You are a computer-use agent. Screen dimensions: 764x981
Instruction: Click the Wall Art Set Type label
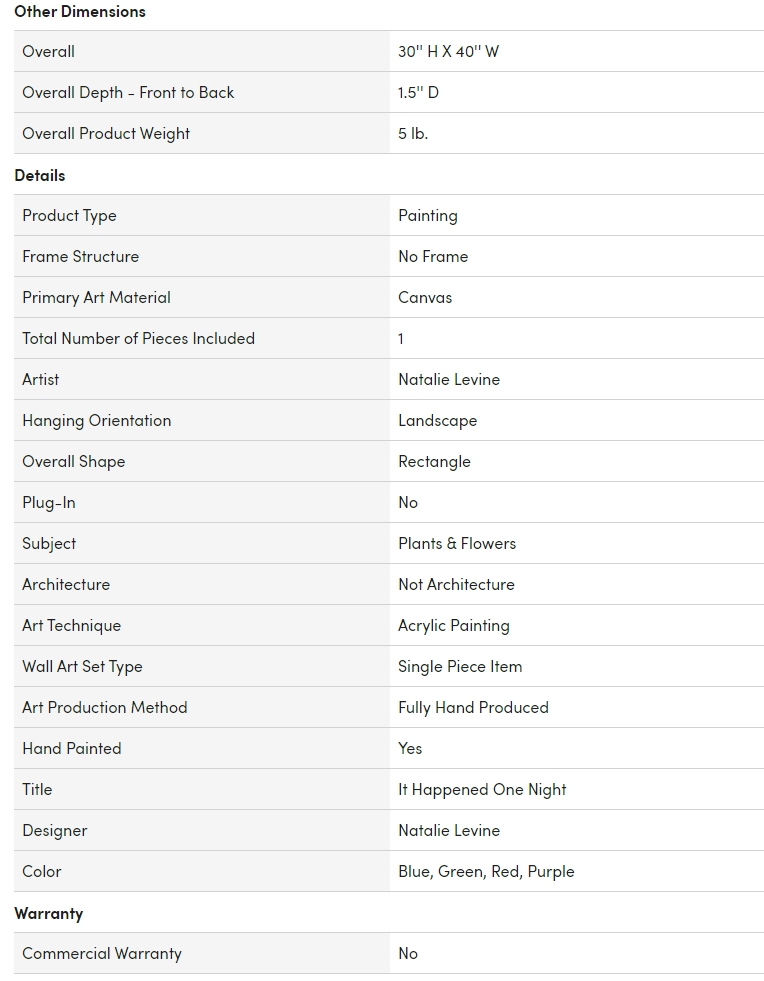pos(82,667)
